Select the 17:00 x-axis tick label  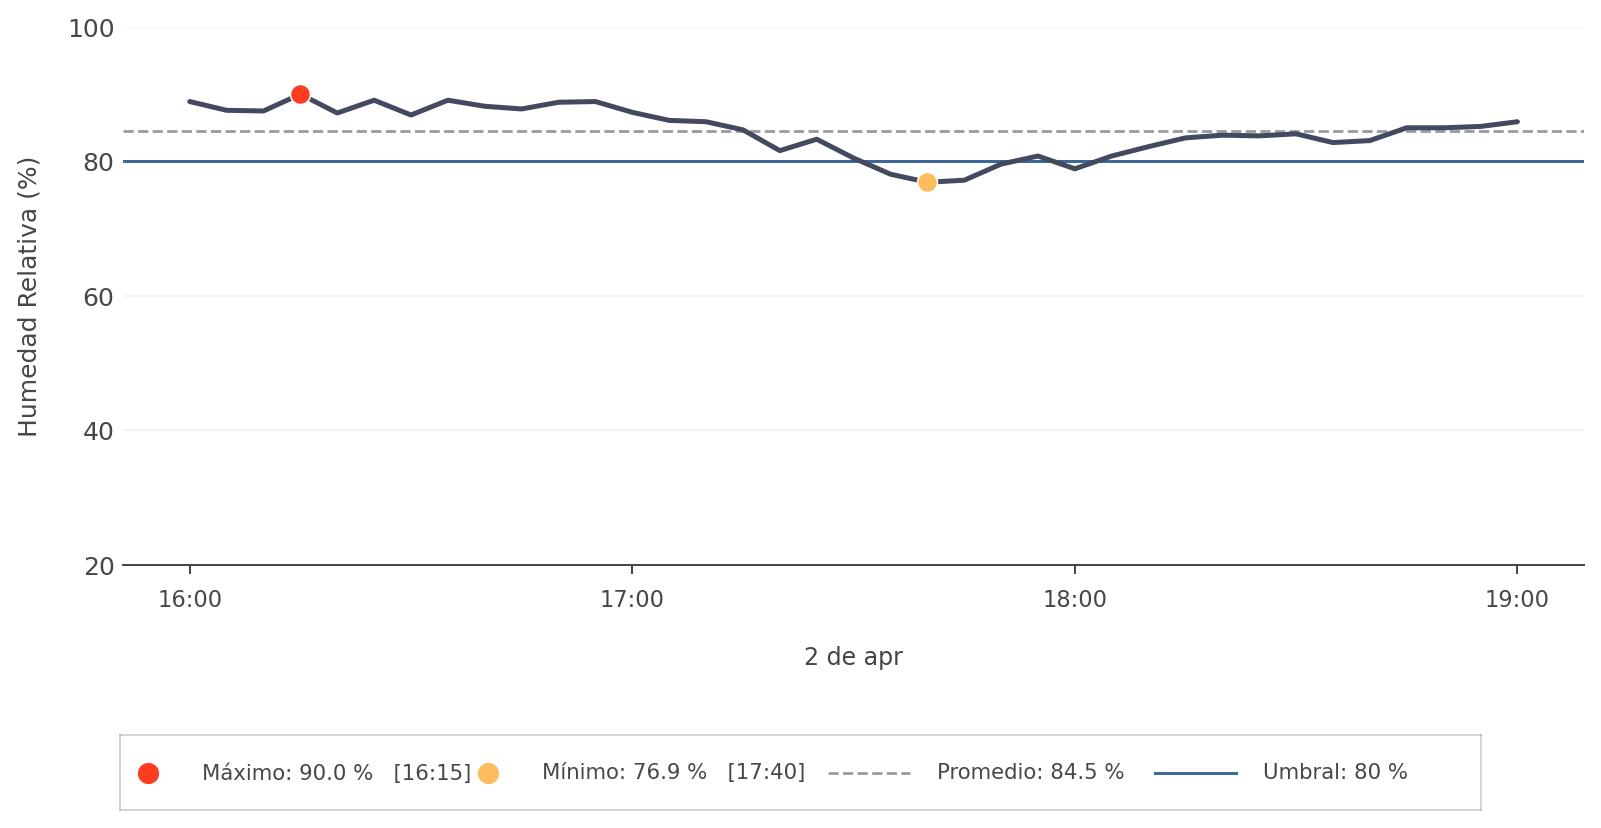pyautogui.click(x=632, y=600)
